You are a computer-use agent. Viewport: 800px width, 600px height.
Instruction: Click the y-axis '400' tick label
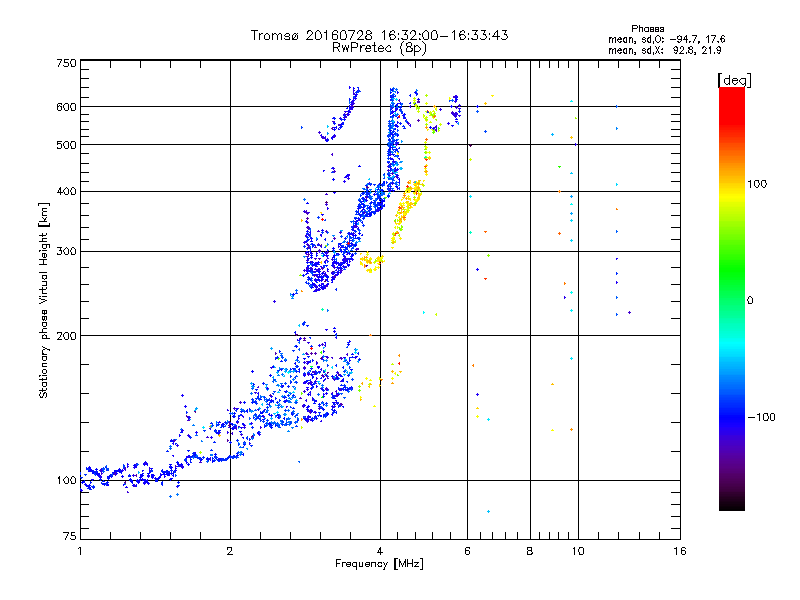coord(67,191)
